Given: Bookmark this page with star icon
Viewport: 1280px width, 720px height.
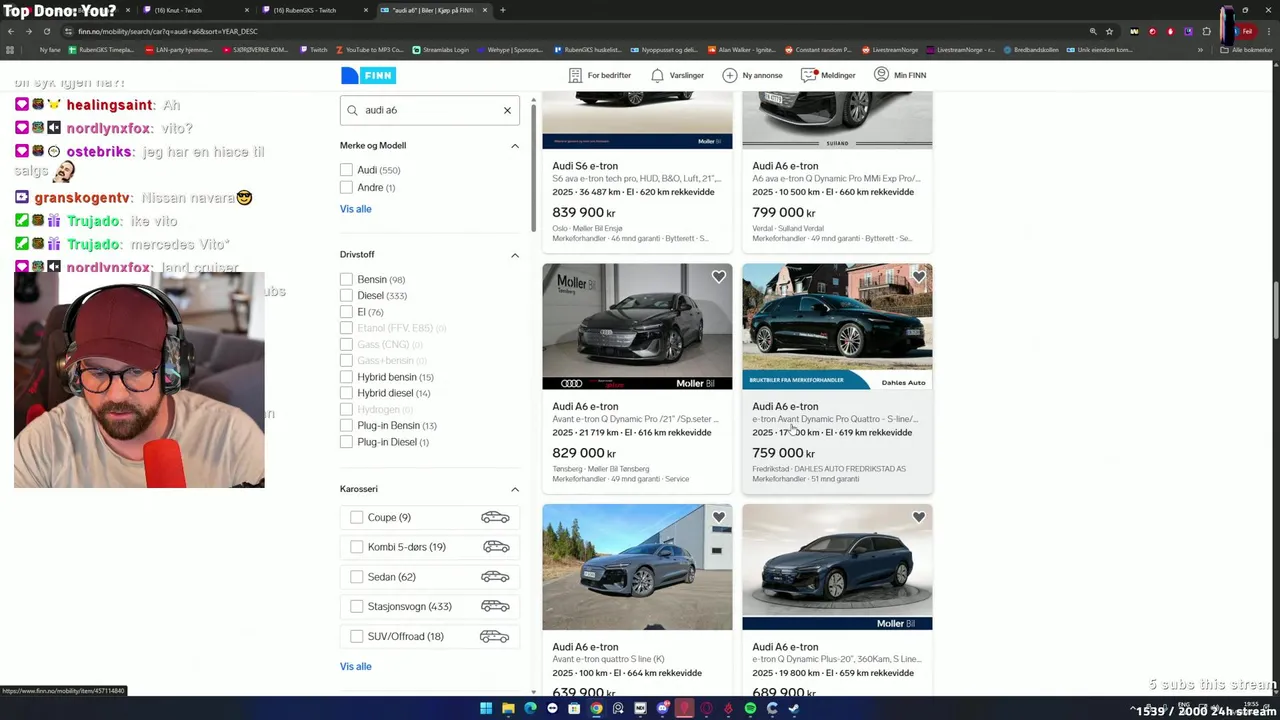Looking at the screenshot, I should click(x=1109, y=31).
